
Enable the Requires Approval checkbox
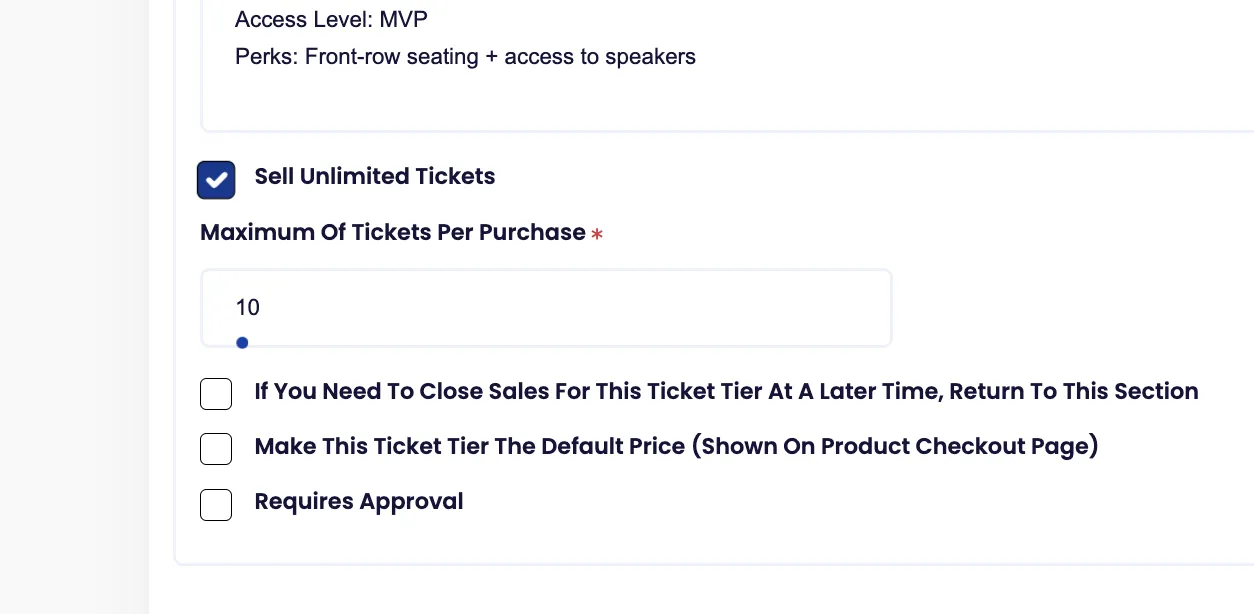click(216, 505)
